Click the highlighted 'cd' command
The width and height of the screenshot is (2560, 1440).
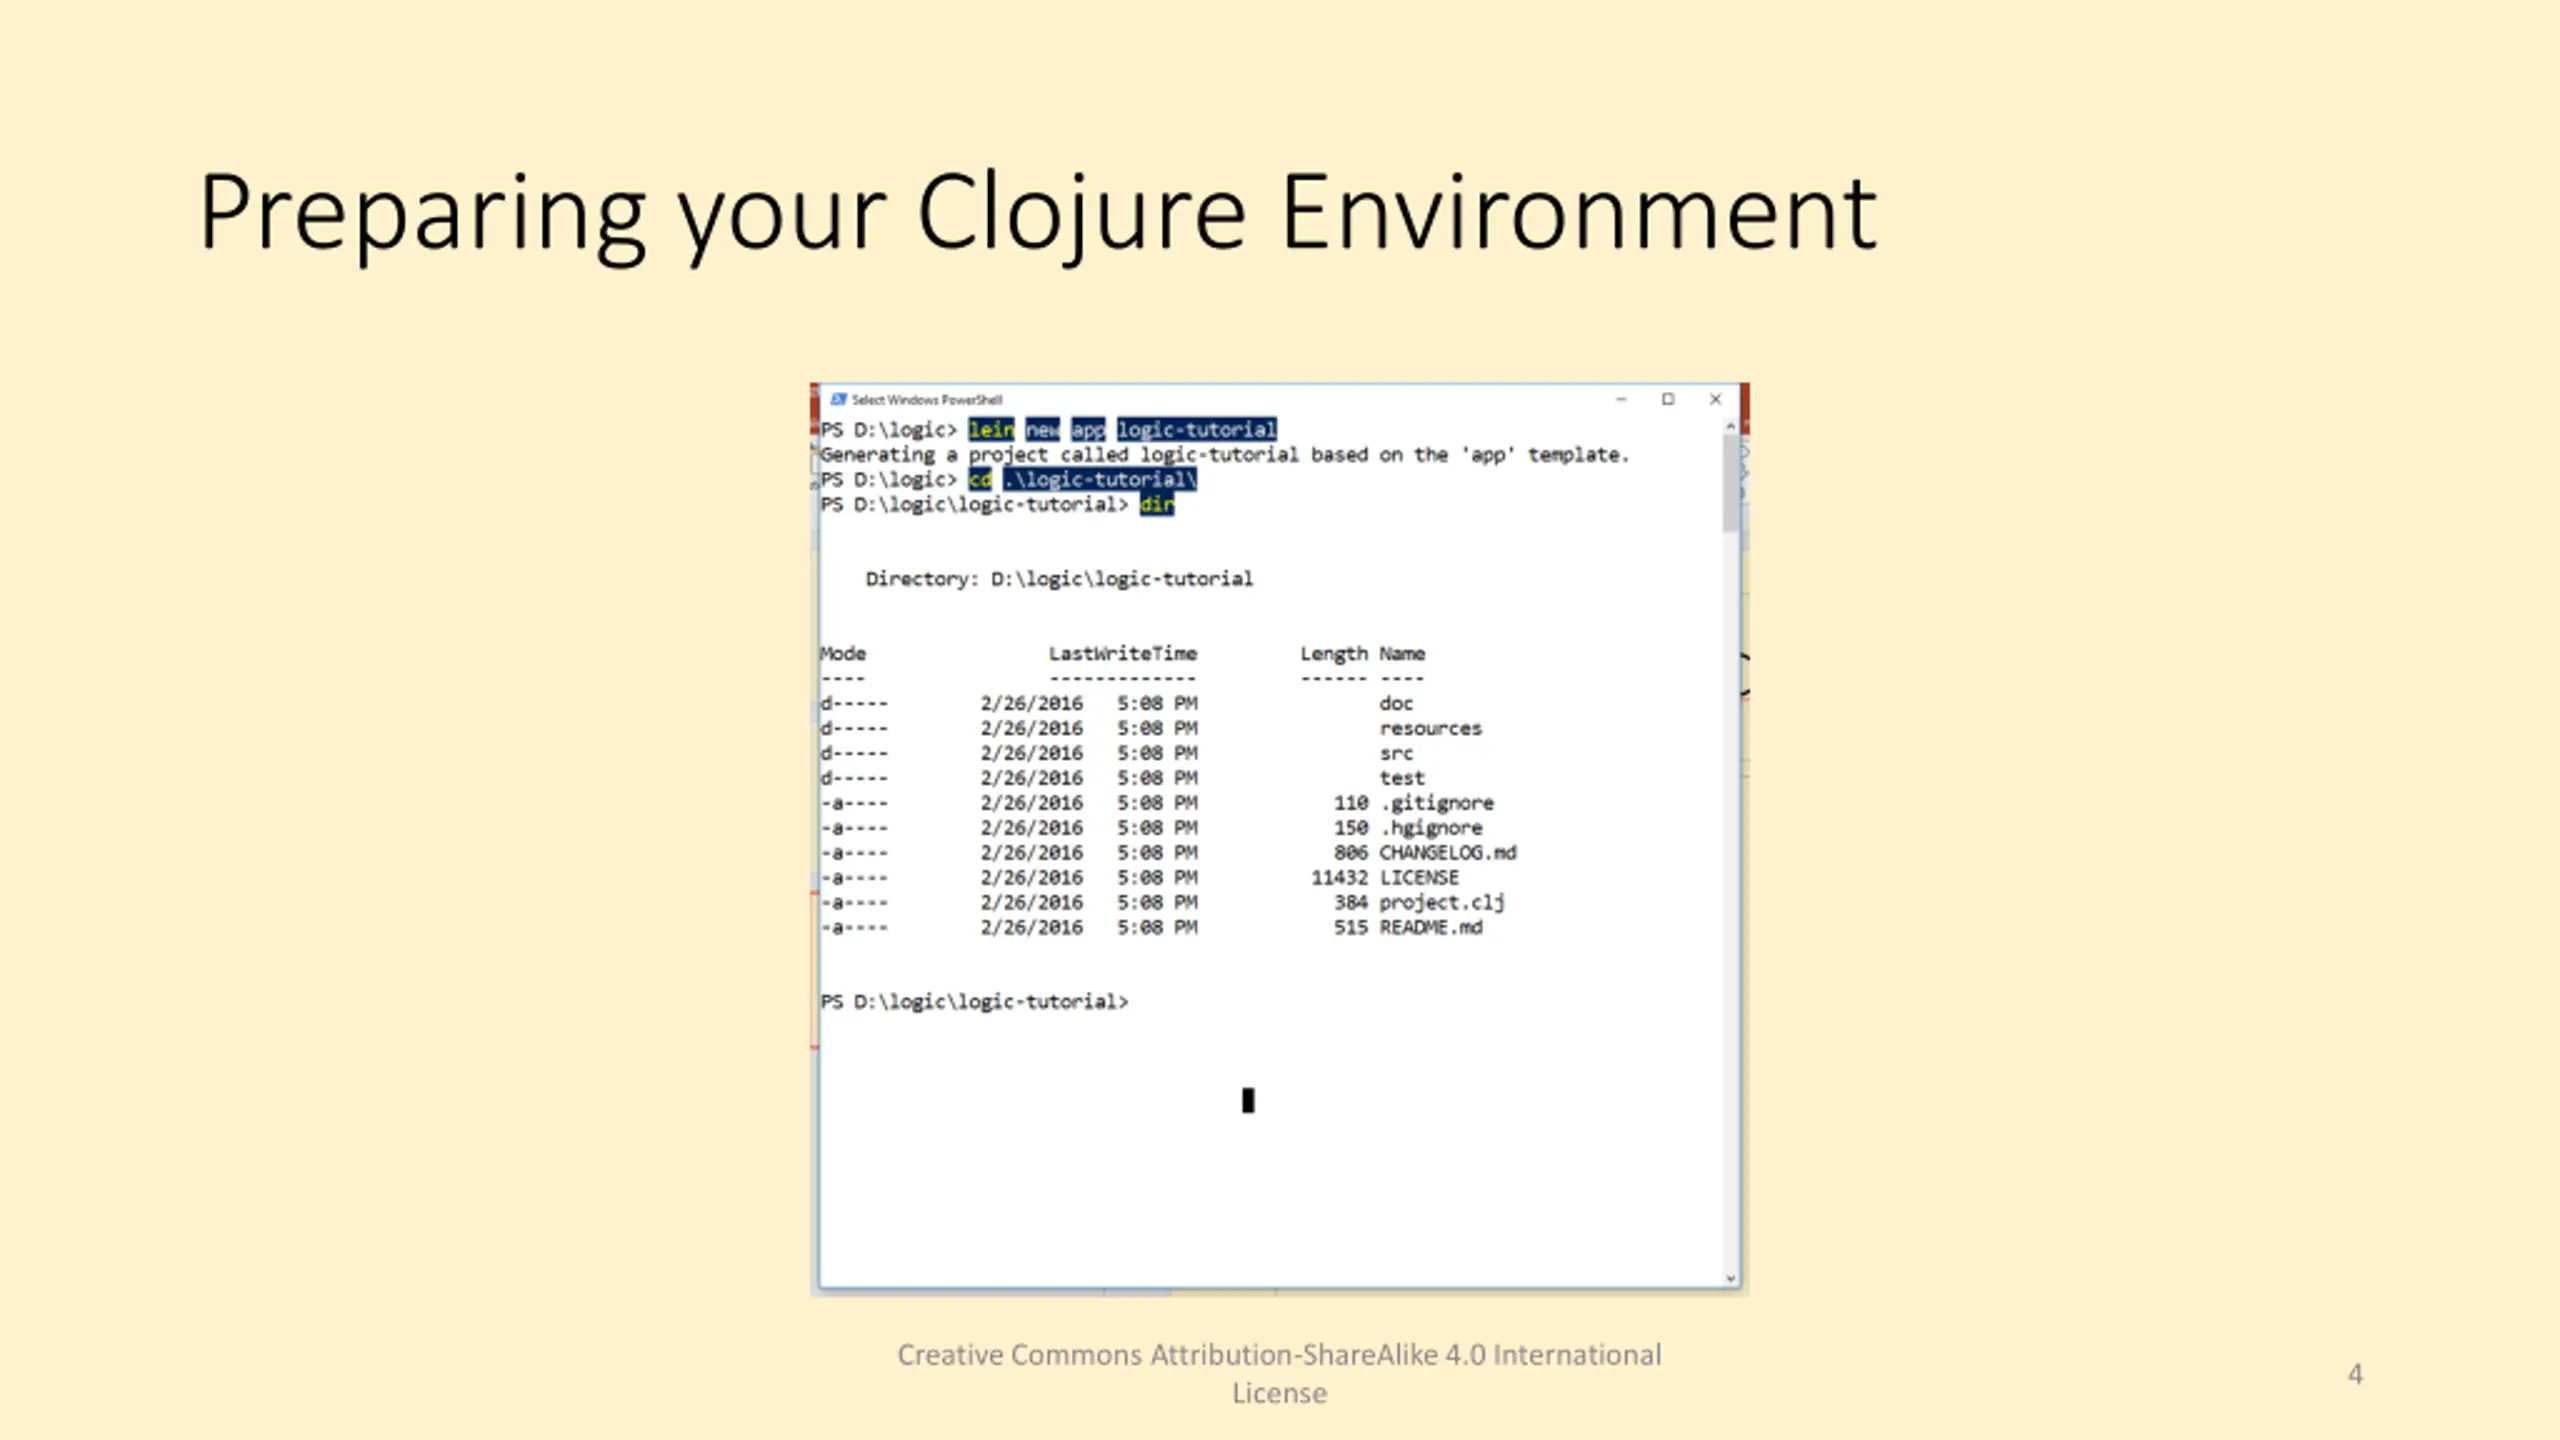980,480
